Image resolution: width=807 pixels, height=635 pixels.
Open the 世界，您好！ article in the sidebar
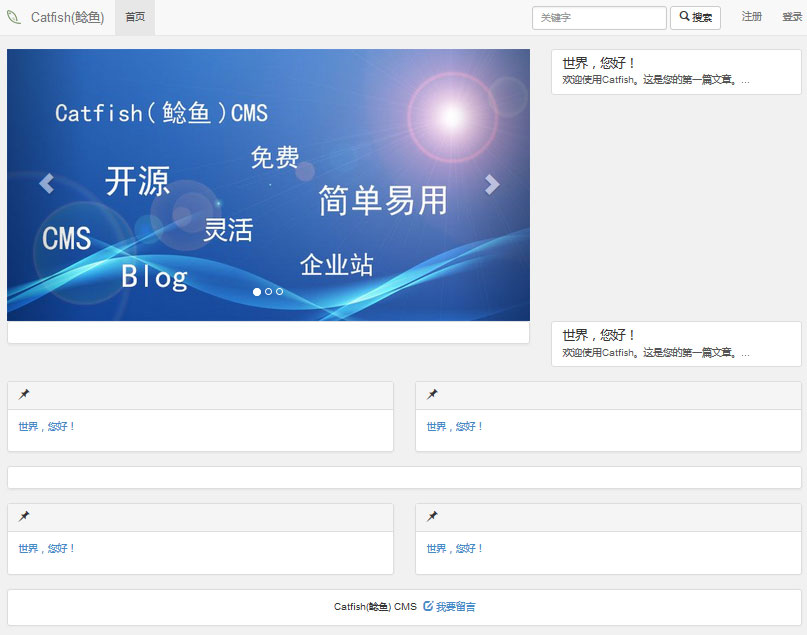tap(597, 62)
